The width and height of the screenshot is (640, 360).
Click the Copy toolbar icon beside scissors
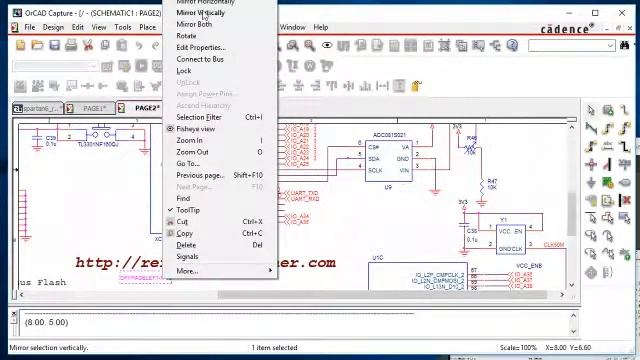(x=105, y=45)
